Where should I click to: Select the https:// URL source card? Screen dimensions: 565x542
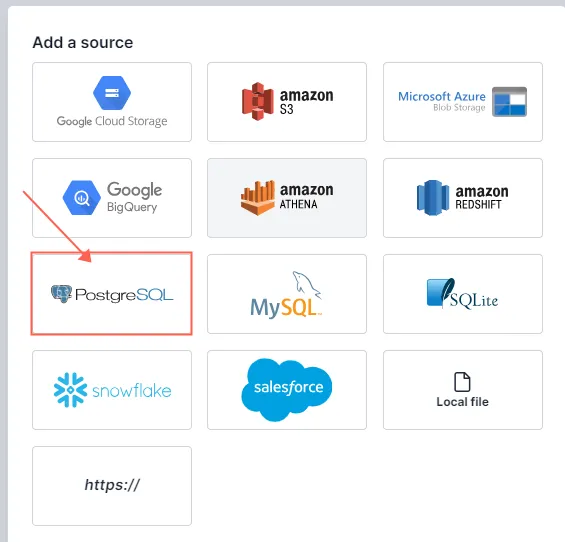pos(112,486)
